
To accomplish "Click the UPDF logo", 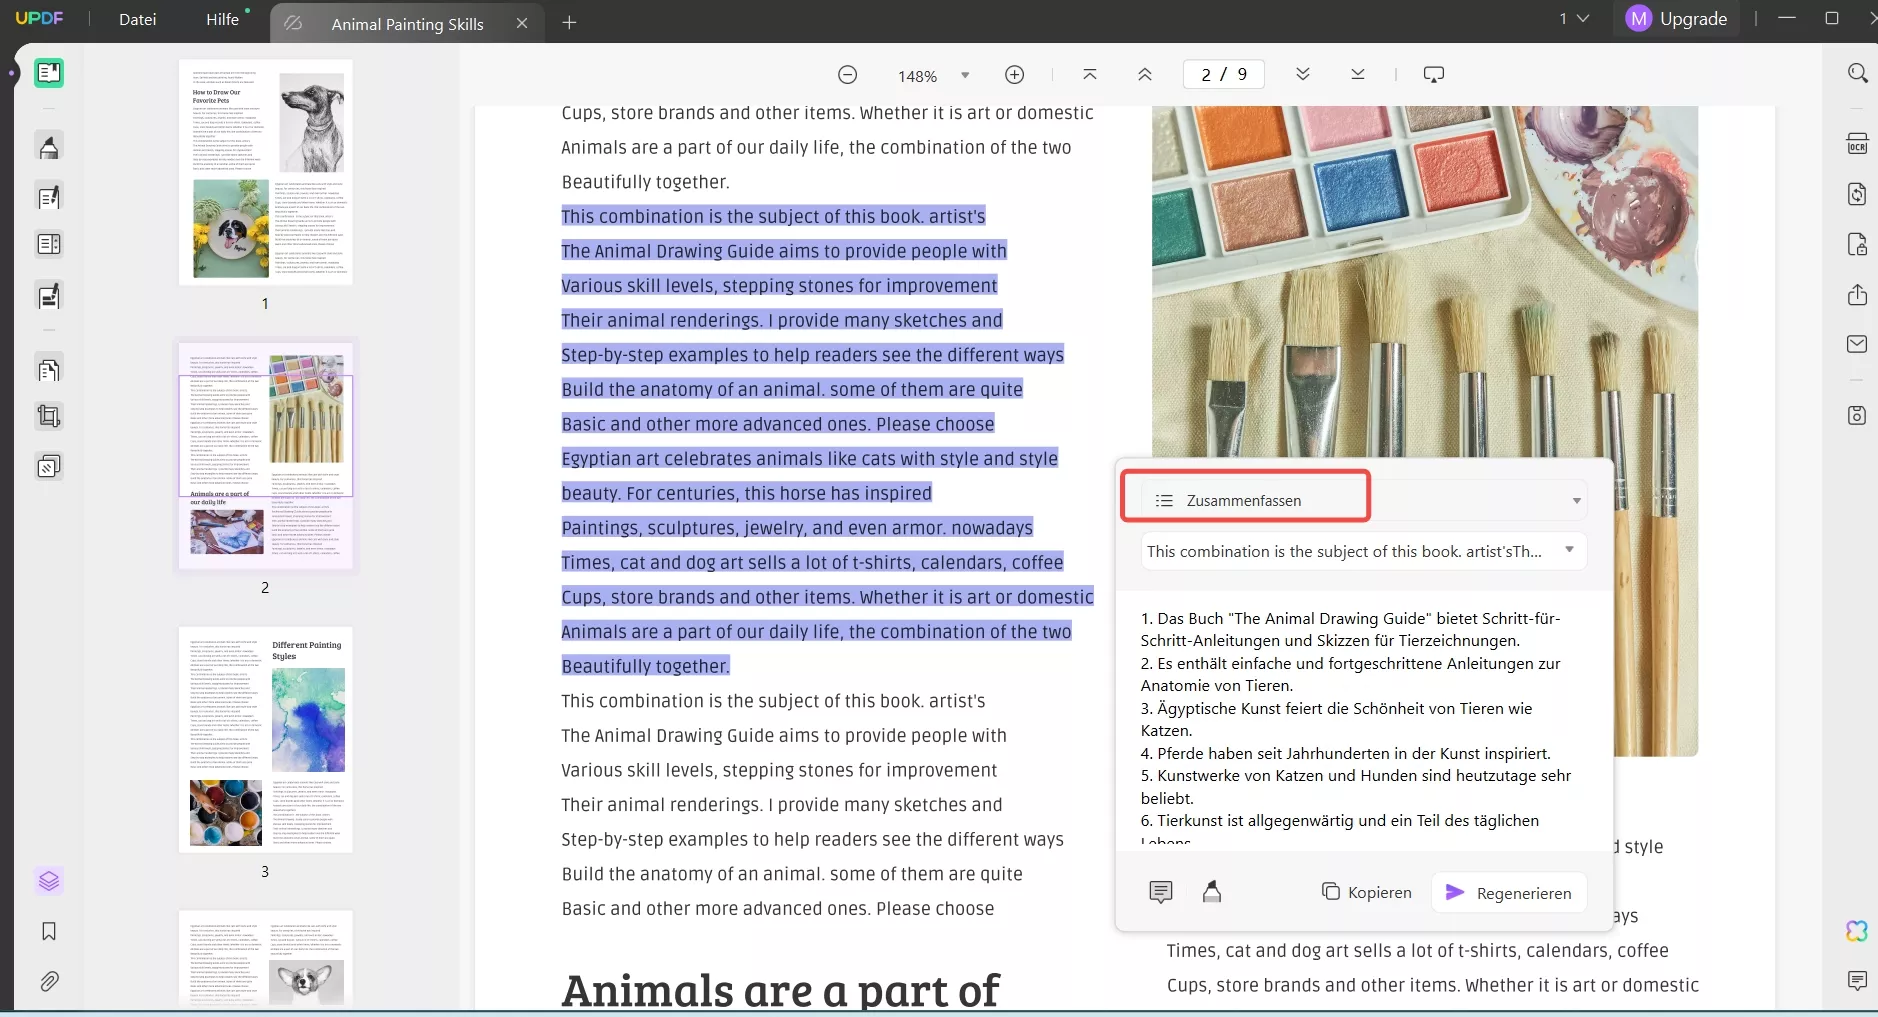I will (40, 18).
